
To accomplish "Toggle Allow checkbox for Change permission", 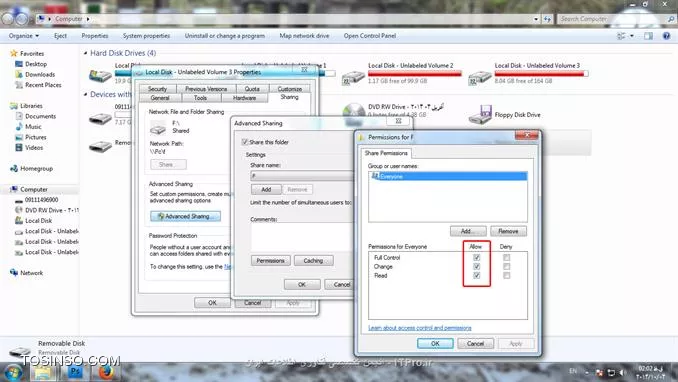I will [477, 266].
